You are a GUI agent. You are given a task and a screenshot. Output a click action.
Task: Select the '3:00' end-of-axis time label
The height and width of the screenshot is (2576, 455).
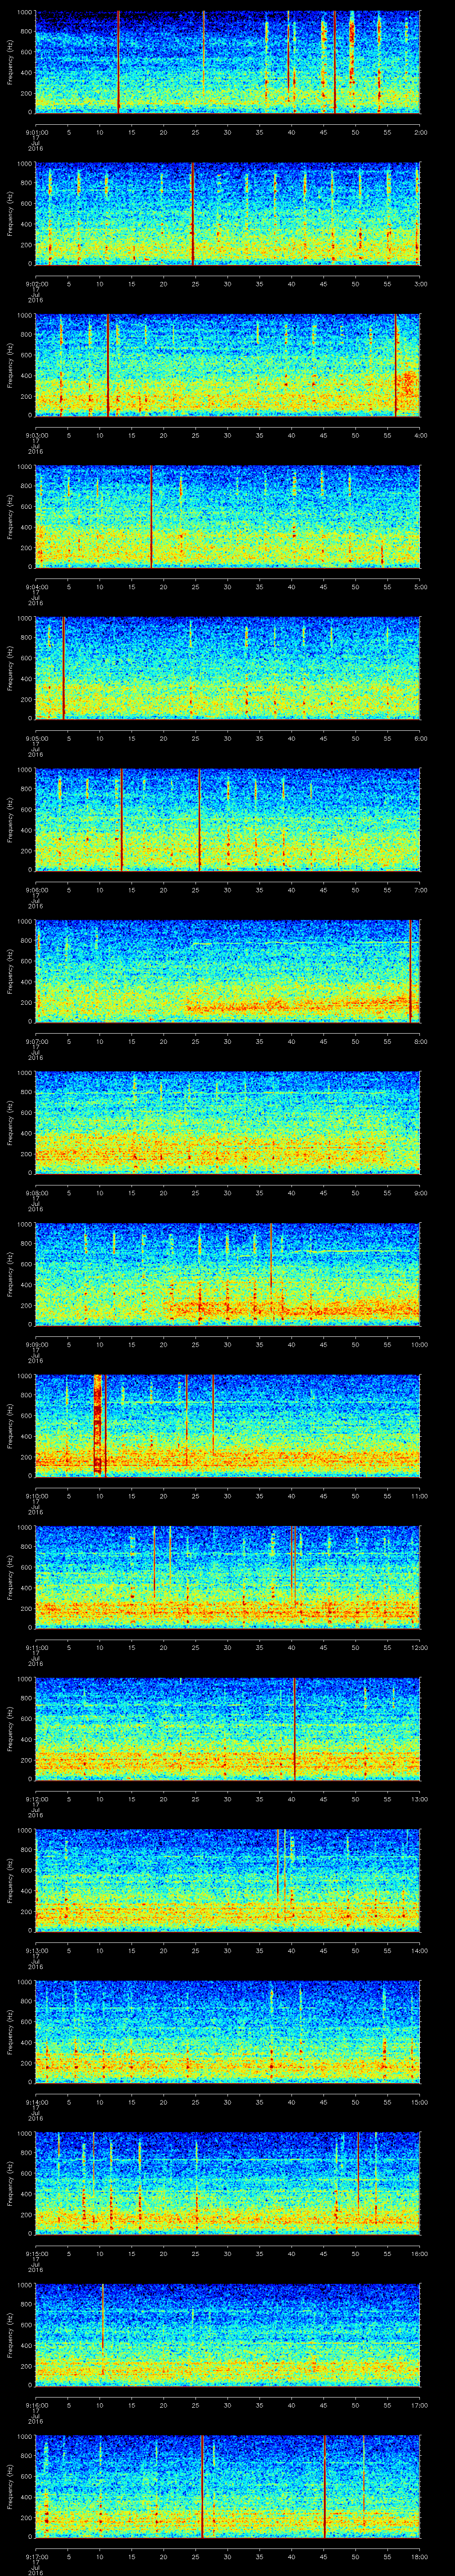421,284
